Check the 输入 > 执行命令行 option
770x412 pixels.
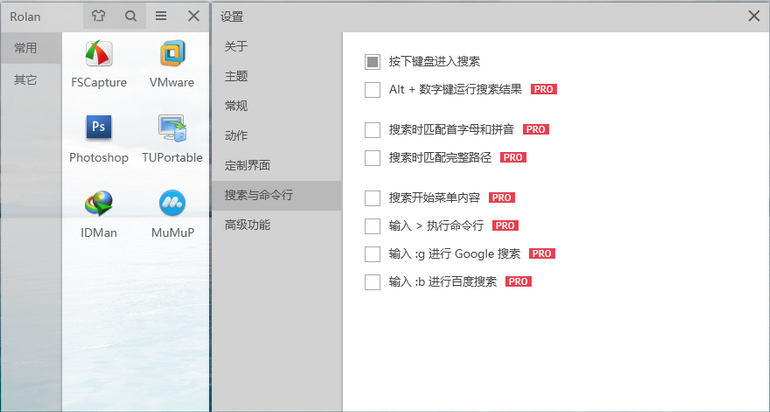click(373, 226)
